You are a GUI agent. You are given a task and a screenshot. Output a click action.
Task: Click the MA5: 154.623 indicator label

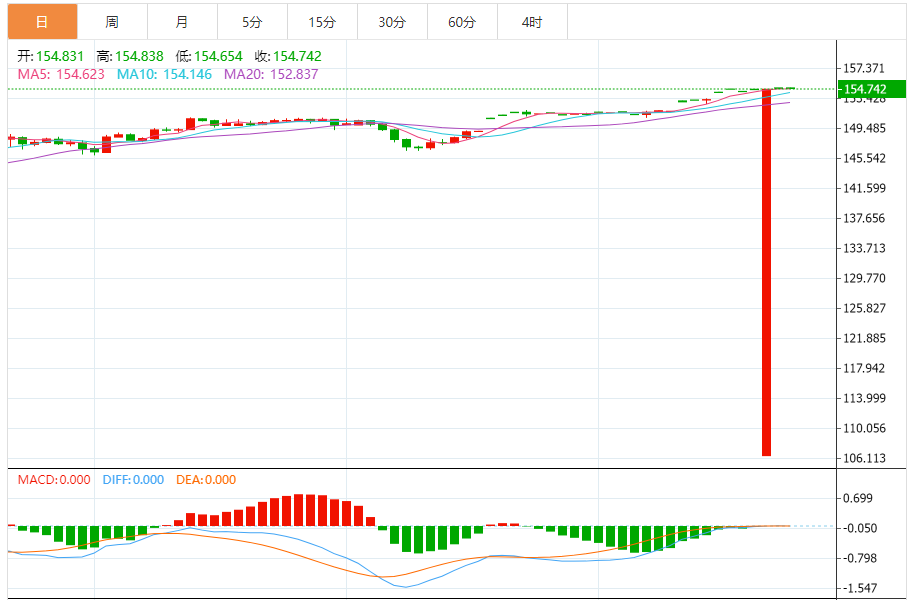61,74
